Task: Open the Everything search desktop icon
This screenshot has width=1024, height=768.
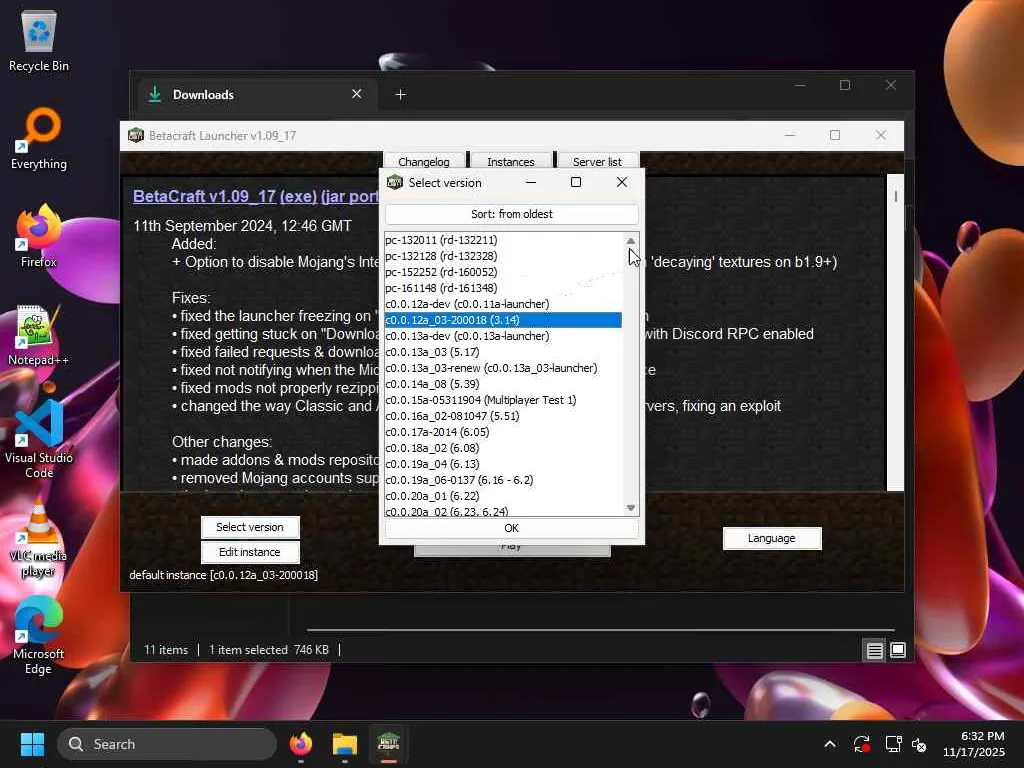Action: point(39,140)
